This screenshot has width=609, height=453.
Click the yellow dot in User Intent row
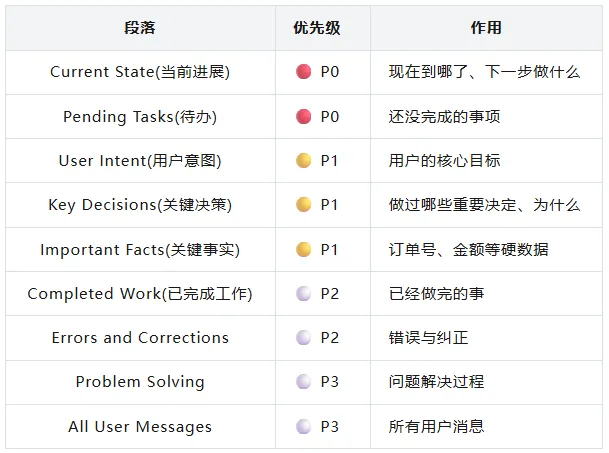click(x=303, y=160)
